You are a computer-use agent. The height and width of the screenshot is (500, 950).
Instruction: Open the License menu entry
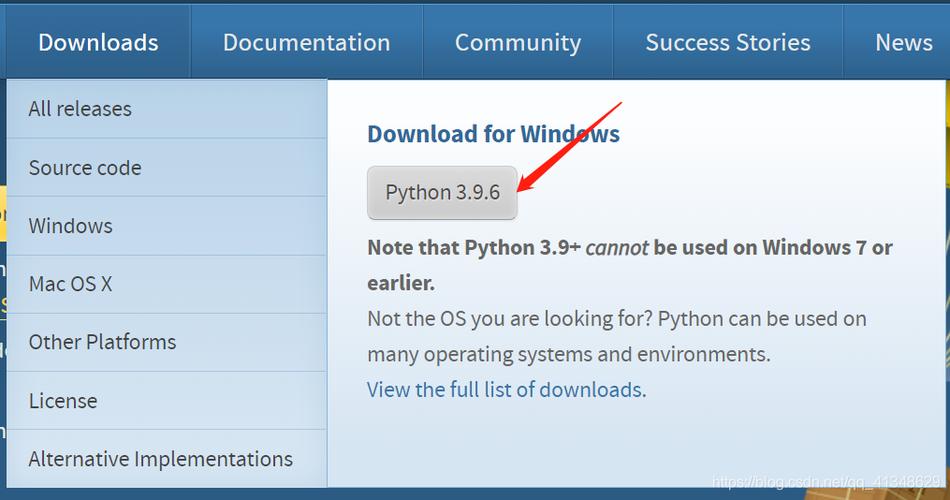click(167, 401)
